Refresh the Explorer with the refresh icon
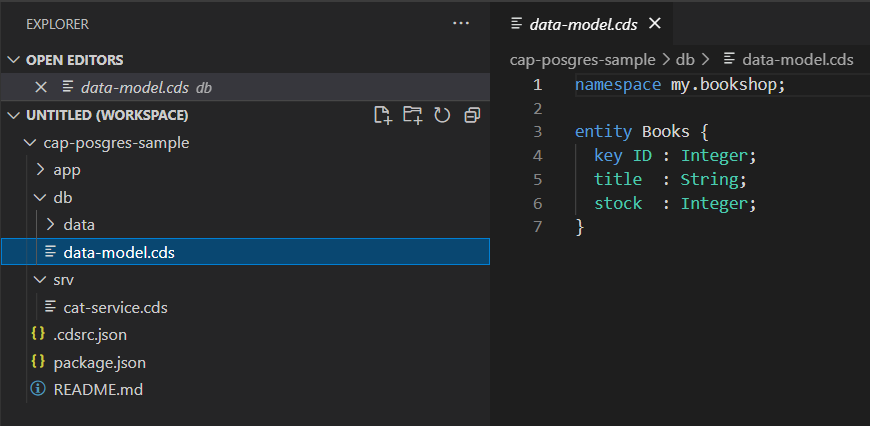Screen dimensions: 870x426 click(442, 115)
